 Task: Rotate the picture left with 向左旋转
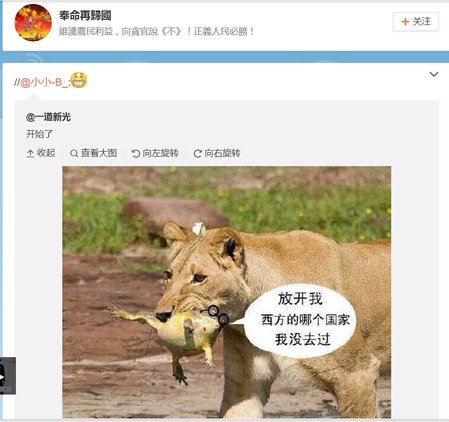155,153
